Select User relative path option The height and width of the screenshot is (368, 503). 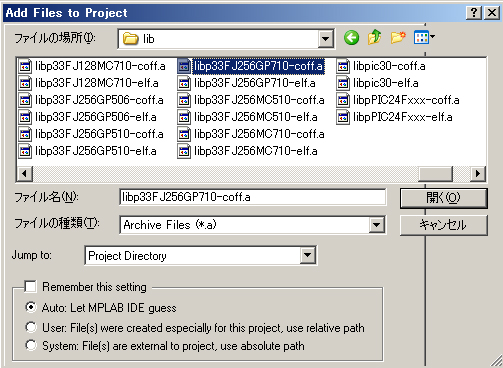pos(31,327)
